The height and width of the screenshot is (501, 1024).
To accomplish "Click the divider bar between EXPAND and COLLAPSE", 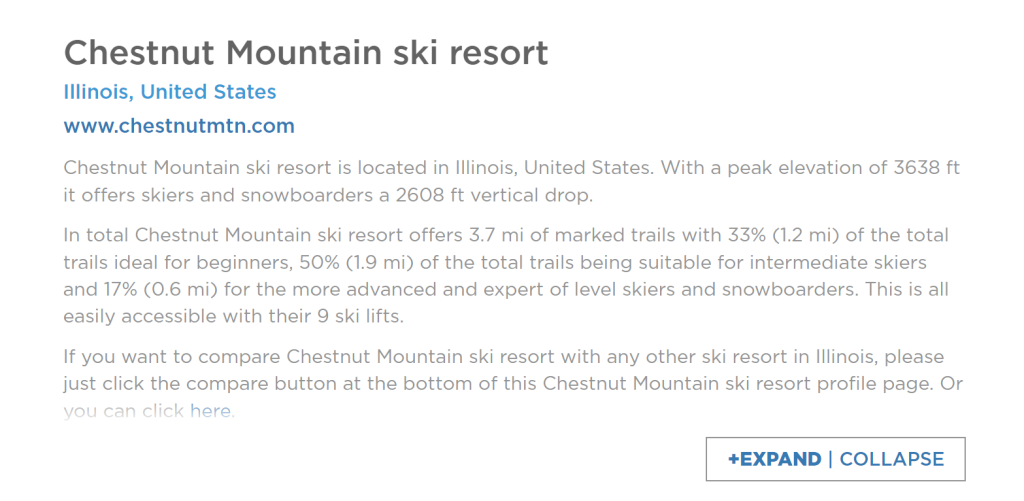I will tap(831, 459).
